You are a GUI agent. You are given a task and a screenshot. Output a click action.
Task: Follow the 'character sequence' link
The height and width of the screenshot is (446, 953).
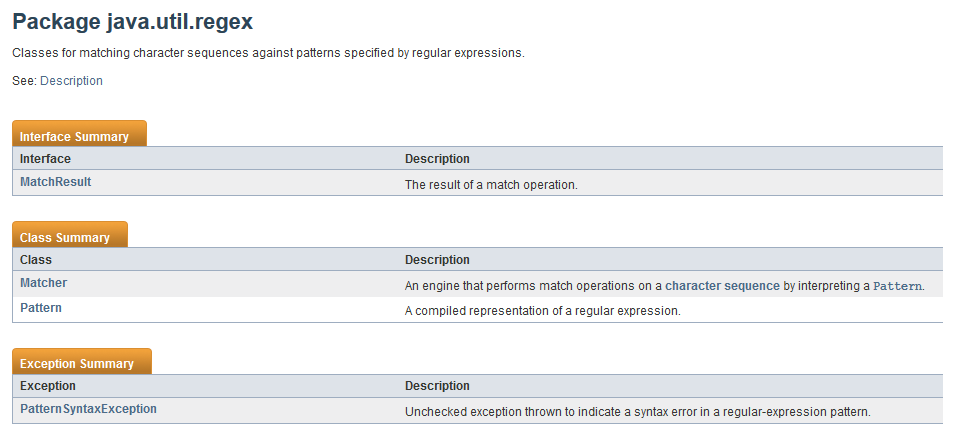click(x=722, y=286)
